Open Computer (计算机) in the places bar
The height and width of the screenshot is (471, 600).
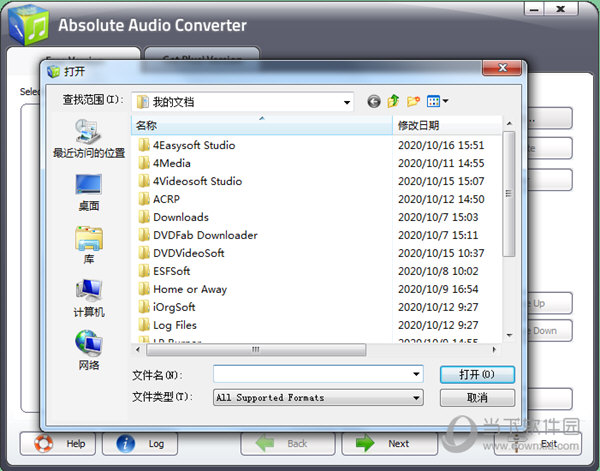tap(89, 298)
